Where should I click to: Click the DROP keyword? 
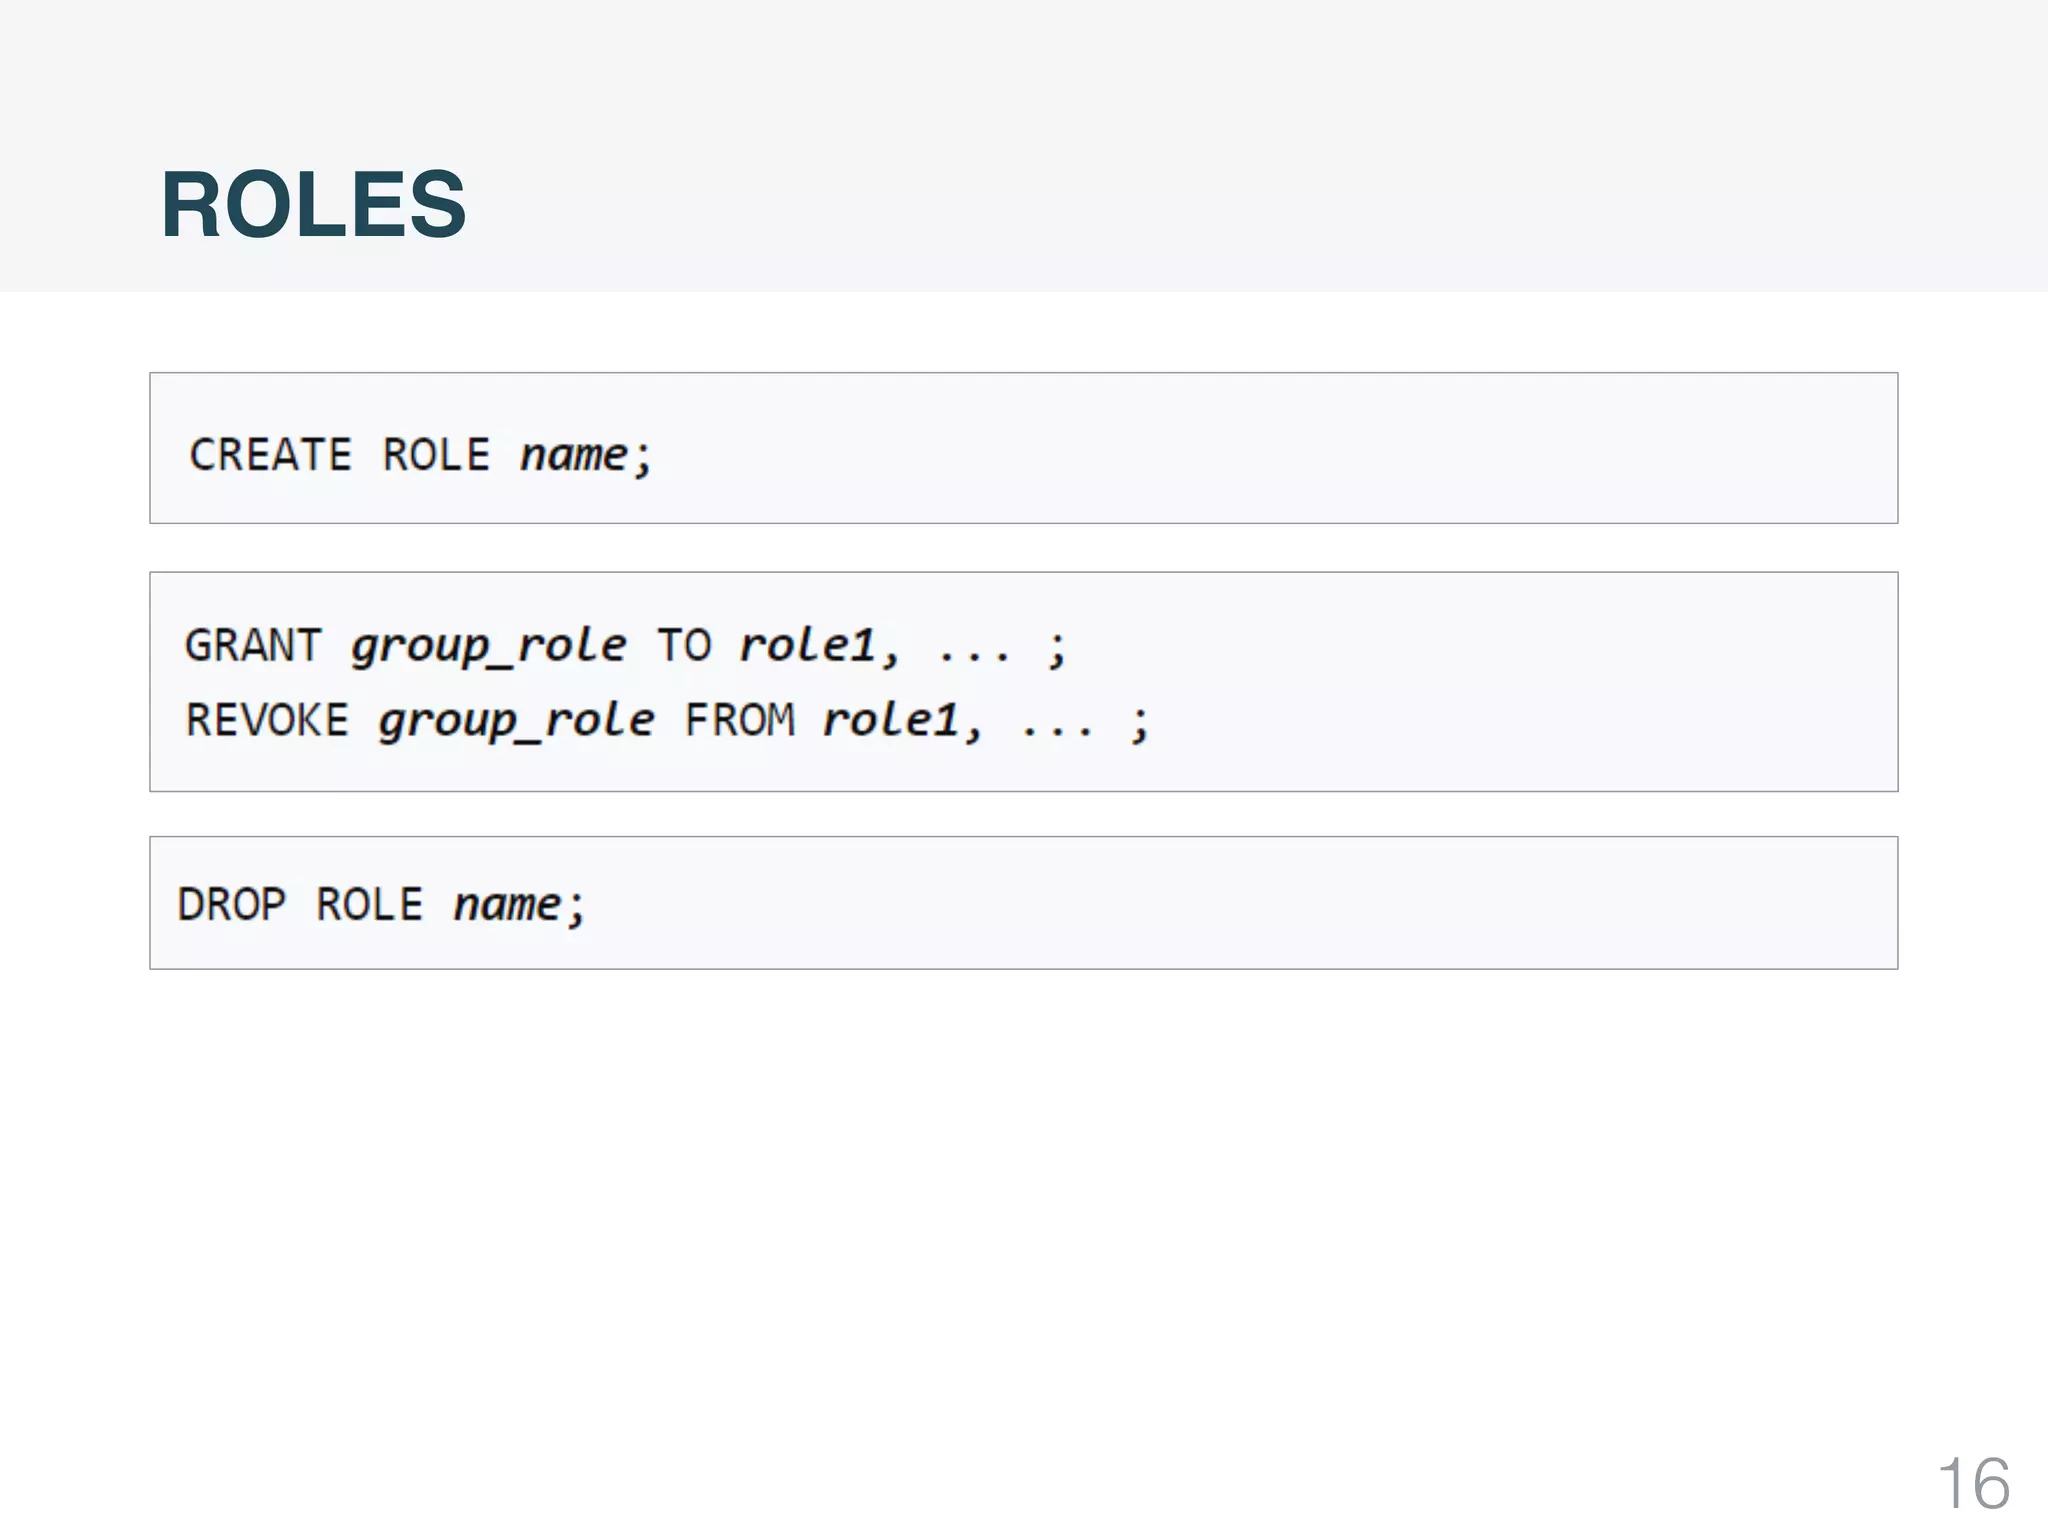point(232,905)
